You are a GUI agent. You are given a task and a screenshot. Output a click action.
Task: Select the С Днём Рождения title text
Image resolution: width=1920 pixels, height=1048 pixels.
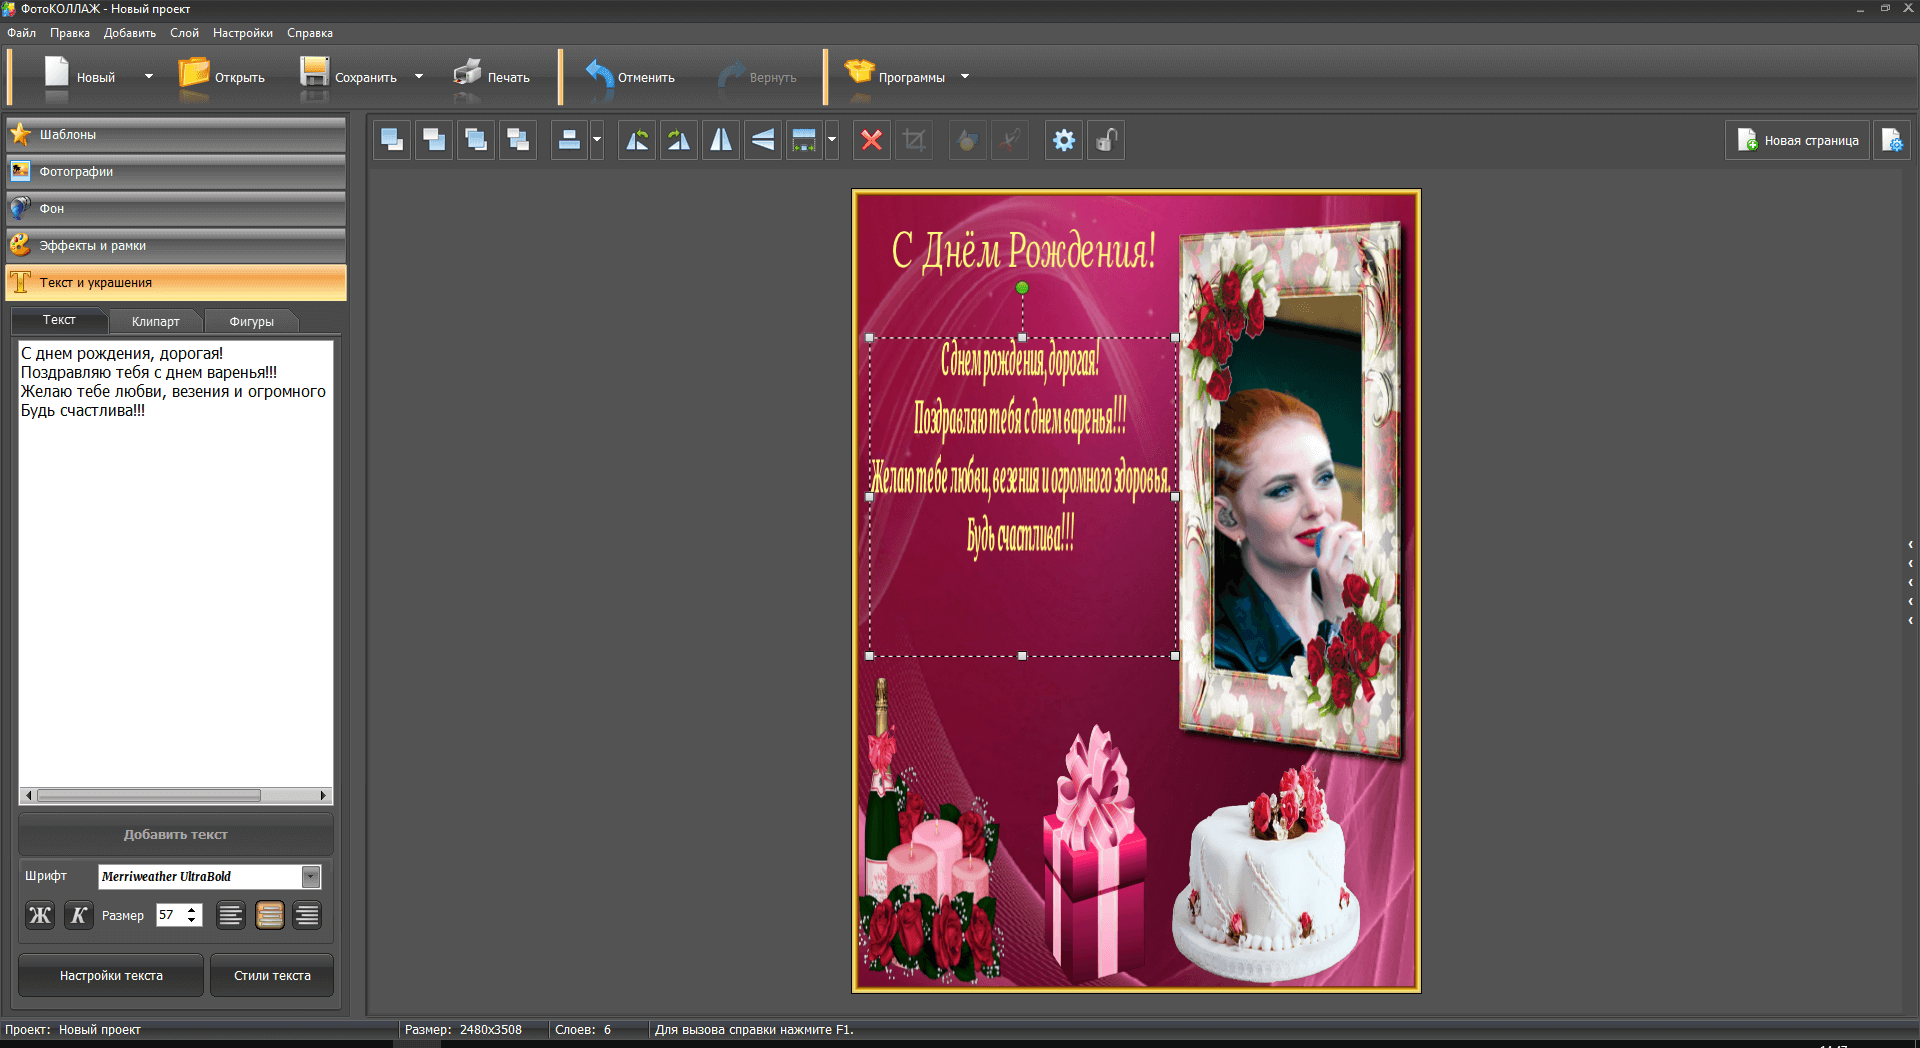click(x=1023, y=250)
